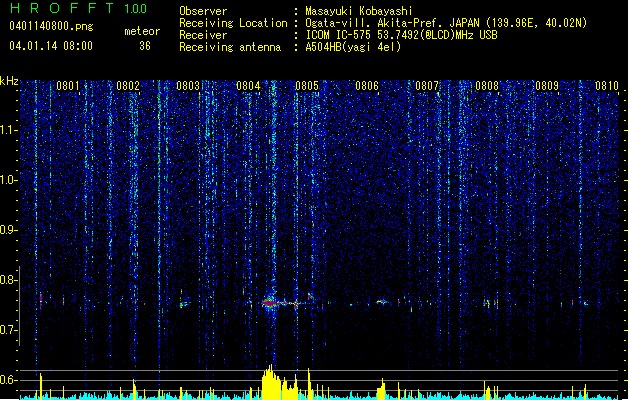This screenshot has width=629, height=400.
Task: Click the 0.9 kHz axis label
Action: pos(9,230)
